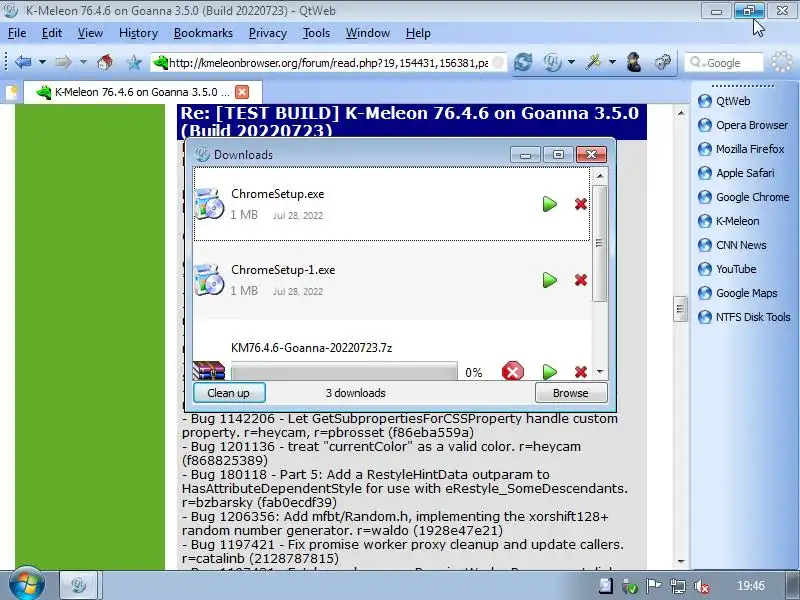Viewport: 800px width, 600px height.
Task: Run ChromeSetup.exe with its green play arrow
Action: coord(549,204)
